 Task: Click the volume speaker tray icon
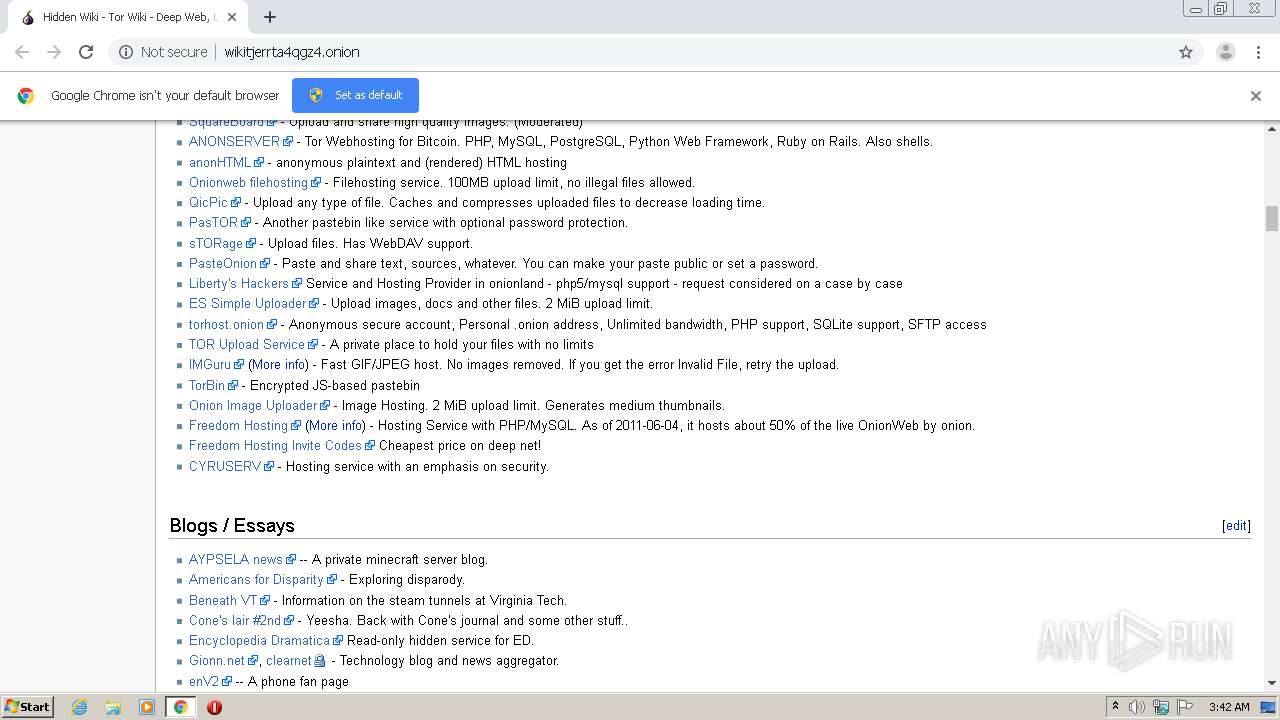click(x=1137, y=707)
